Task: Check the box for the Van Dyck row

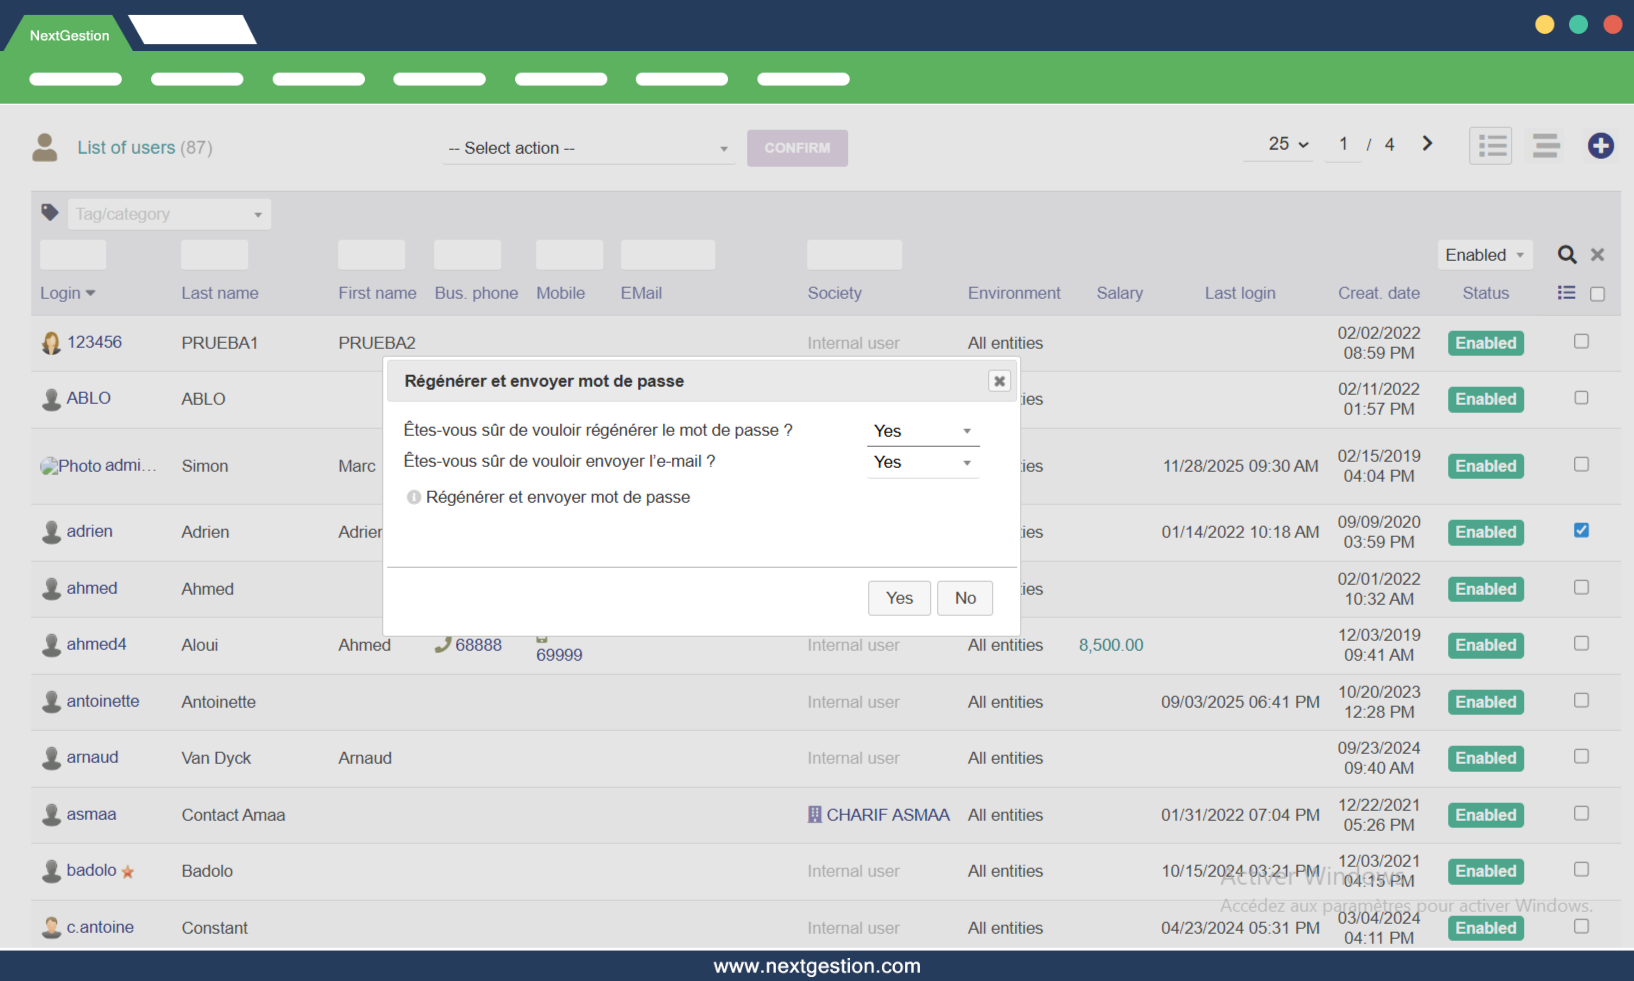Action: [x=1581, y=757]
